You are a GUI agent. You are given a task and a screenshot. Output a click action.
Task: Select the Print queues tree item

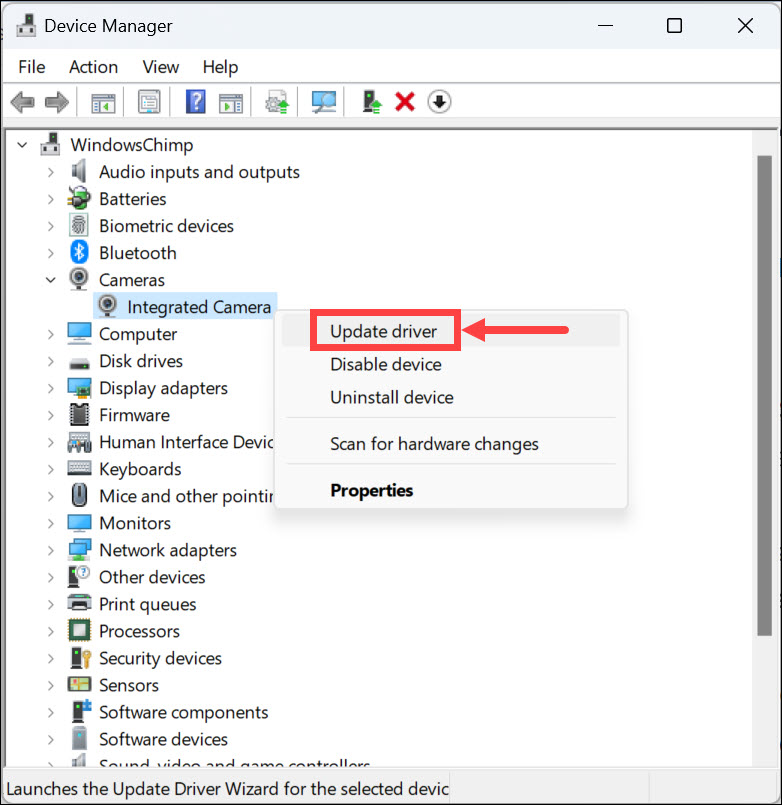(x=147, y=604)
